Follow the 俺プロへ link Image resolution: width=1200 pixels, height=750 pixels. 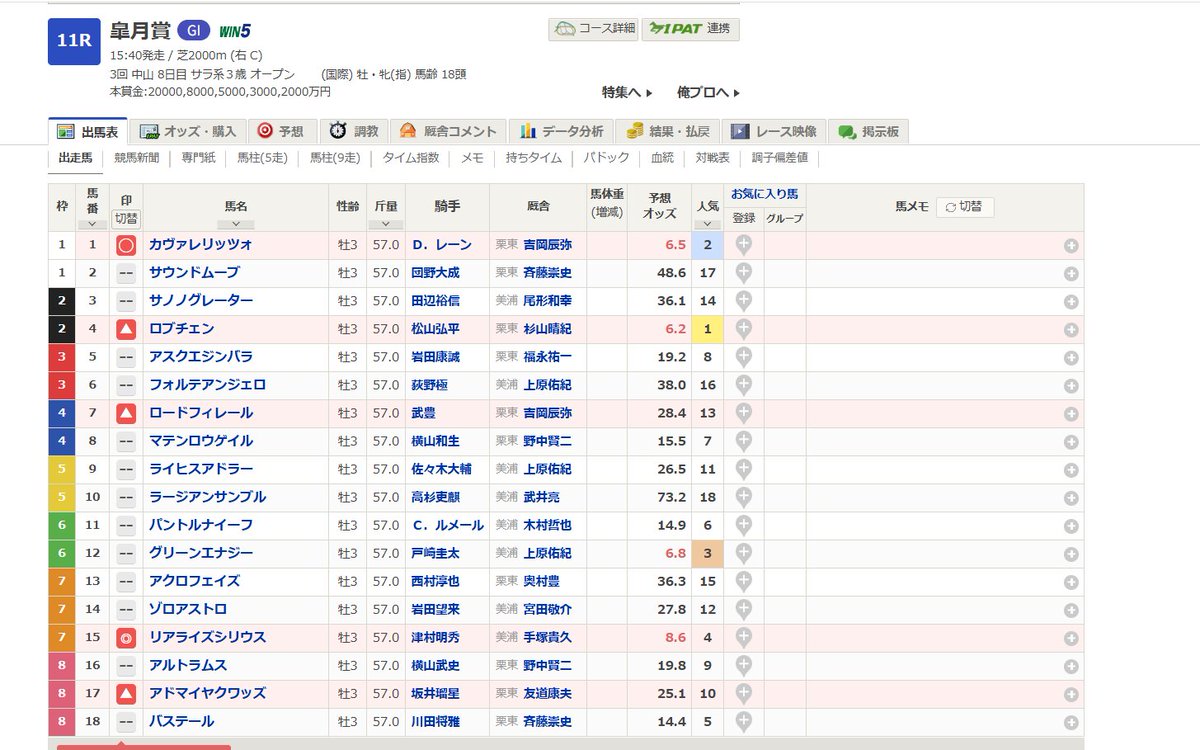pyautogui.click(x=708, y=92)
